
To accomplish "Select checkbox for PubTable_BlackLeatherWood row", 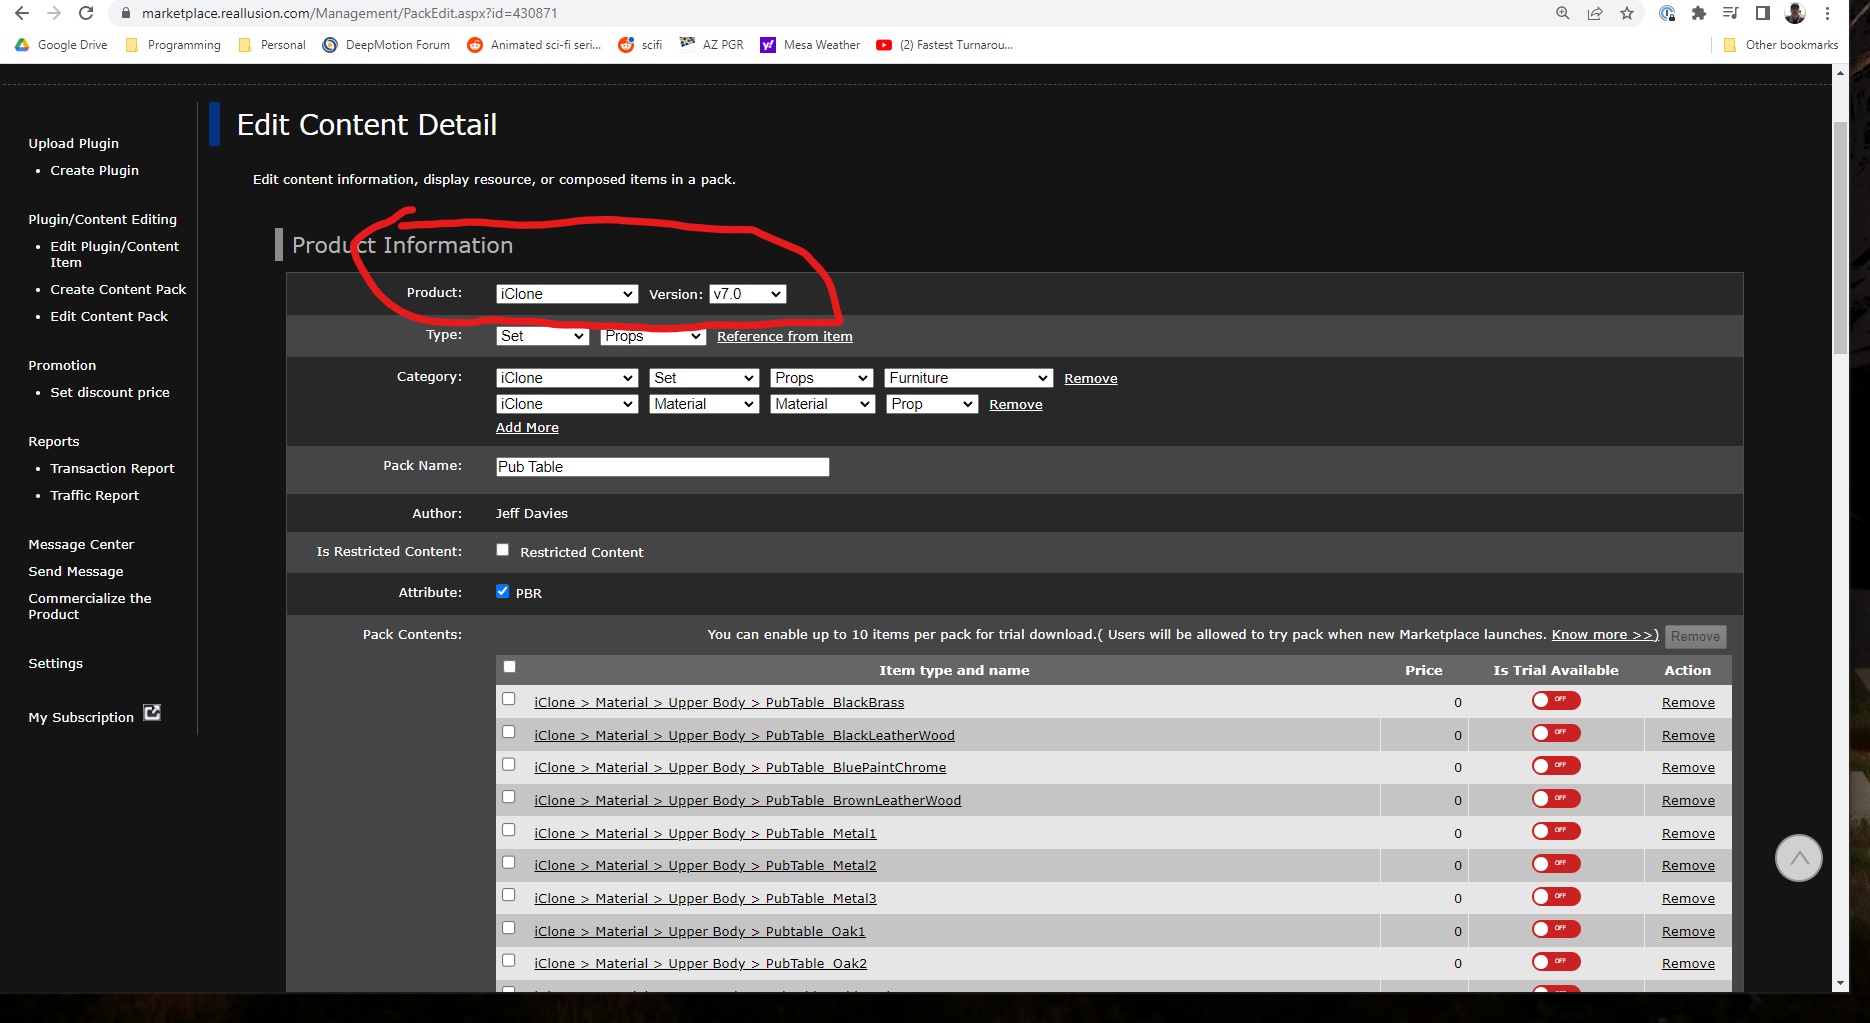I will 509,732.
